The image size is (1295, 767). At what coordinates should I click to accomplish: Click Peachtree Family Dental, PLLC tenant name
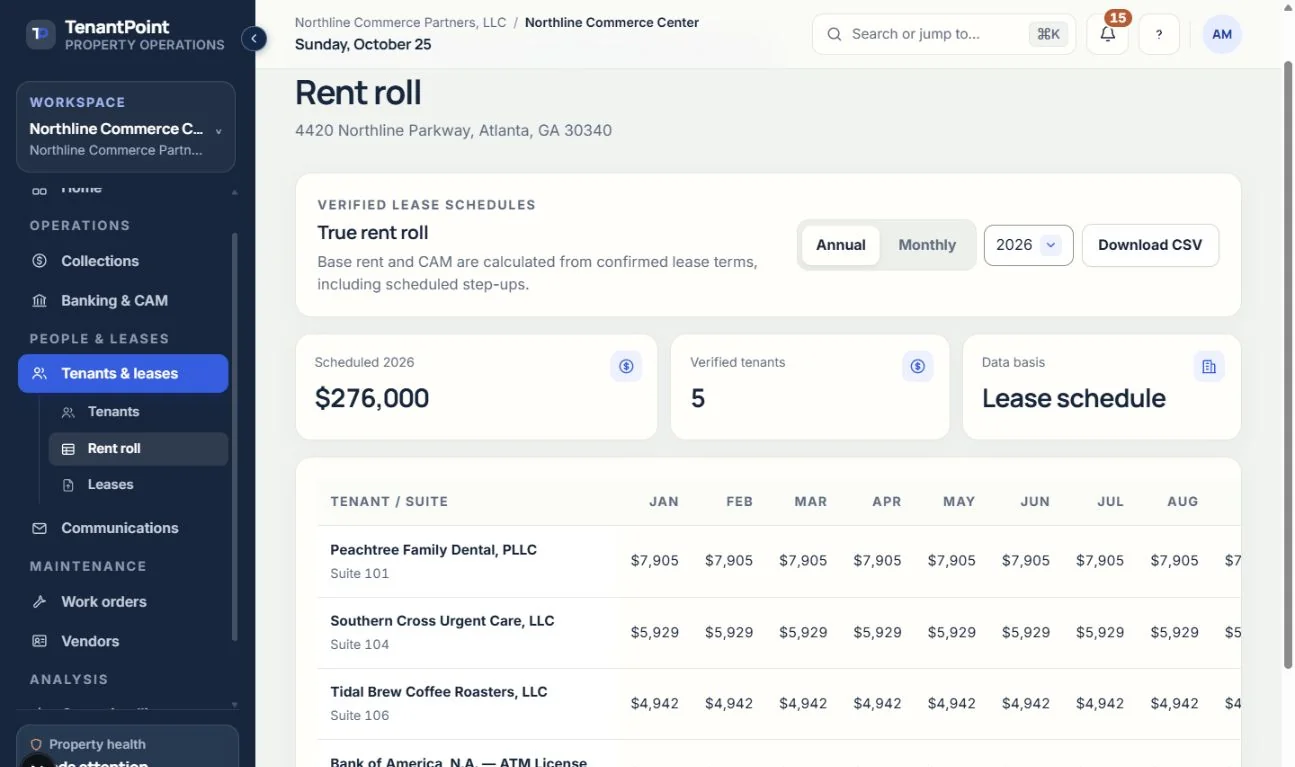(x=433, y=550)
